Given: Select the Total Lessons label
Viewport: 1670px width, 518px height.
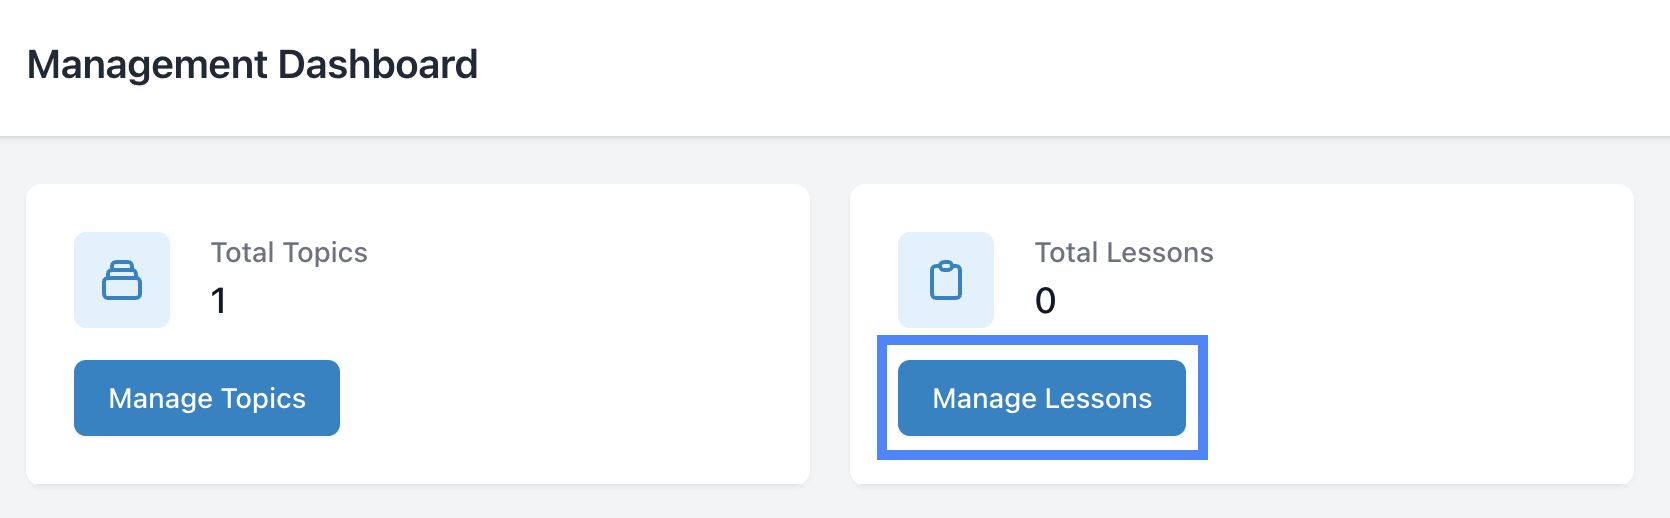Looking at the screenshot, I should click(x=1124, y=253).
